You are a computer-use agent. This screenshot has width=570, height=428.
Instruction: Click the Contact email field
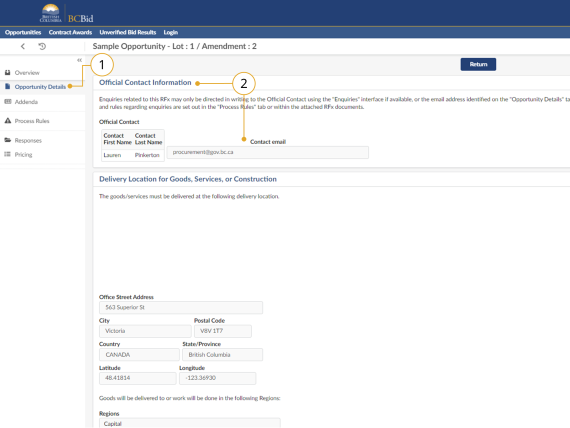click(268, 152)
